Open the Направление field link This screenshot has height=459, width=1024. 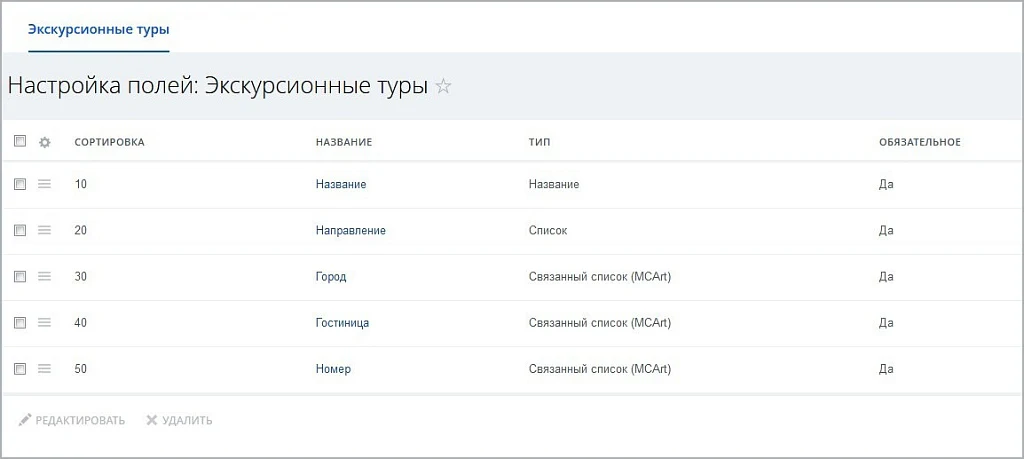point(351,230)
